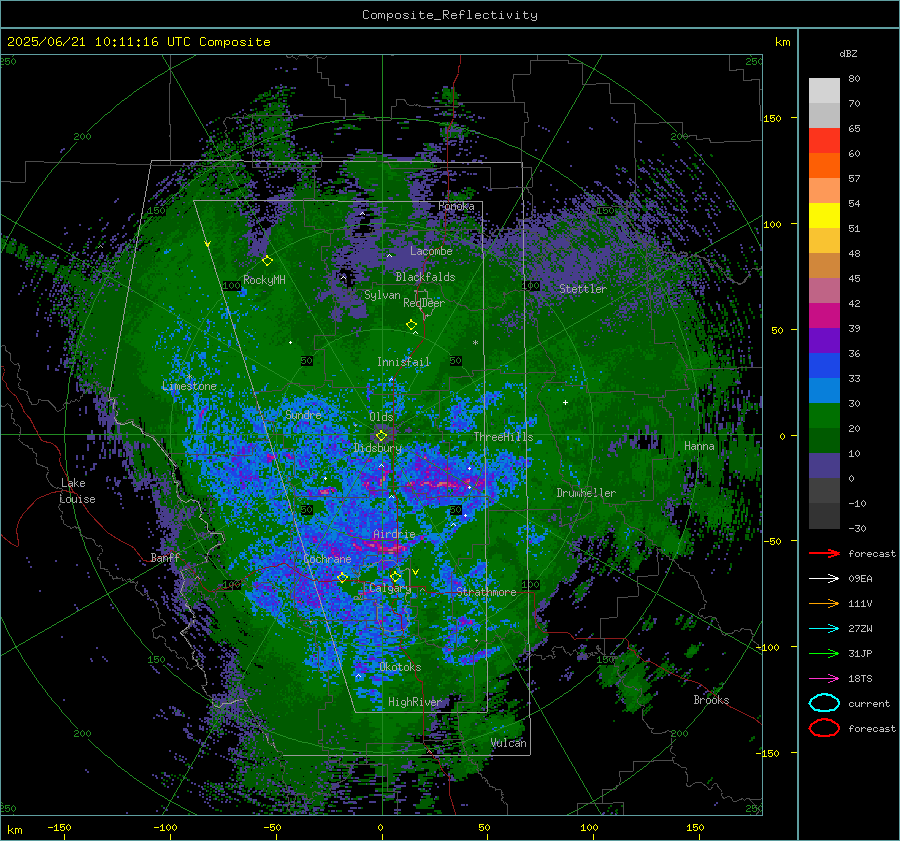Click the 150 tick on bottom axis
The width and height of the screenshot is (900, 841).
click(695, 827)
